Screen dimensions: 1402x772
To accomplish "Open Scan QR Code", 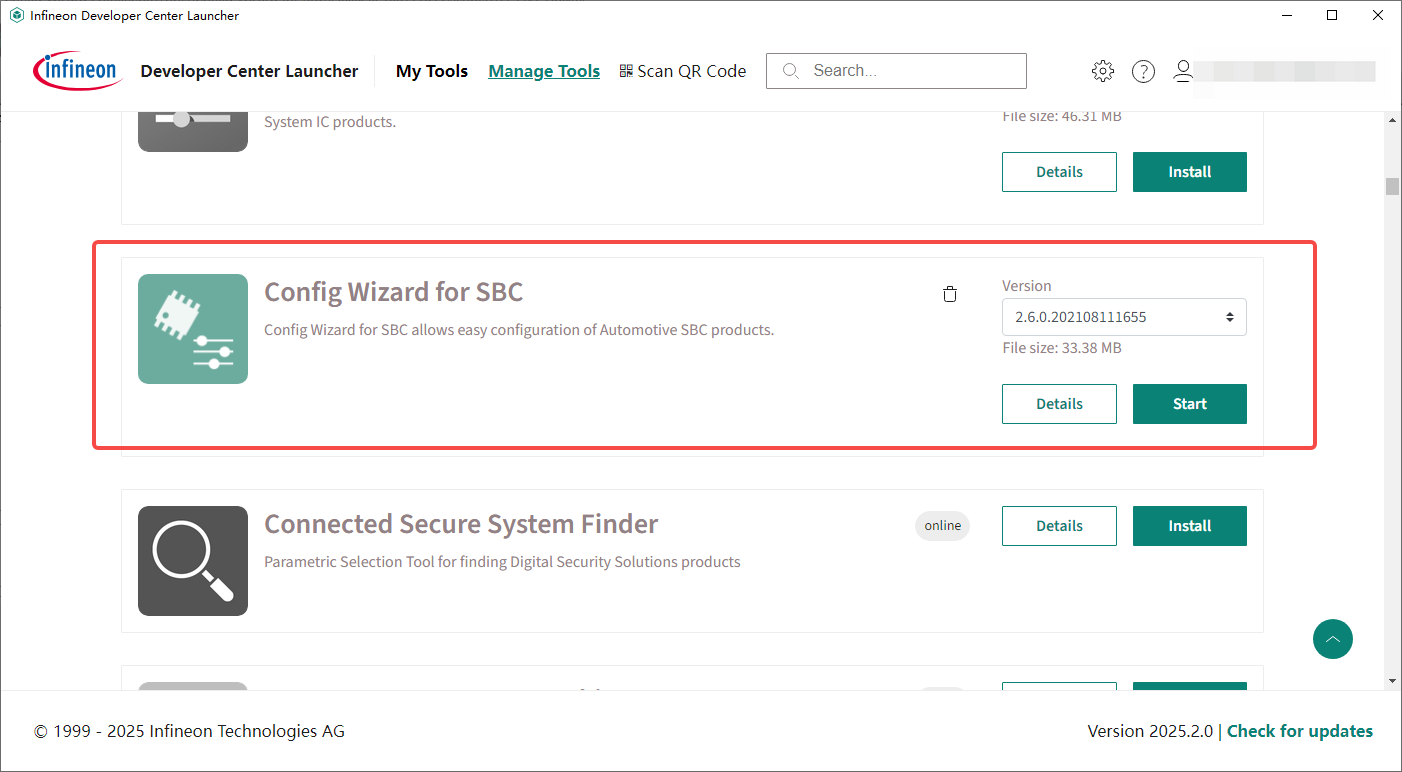I will (683, 71).
